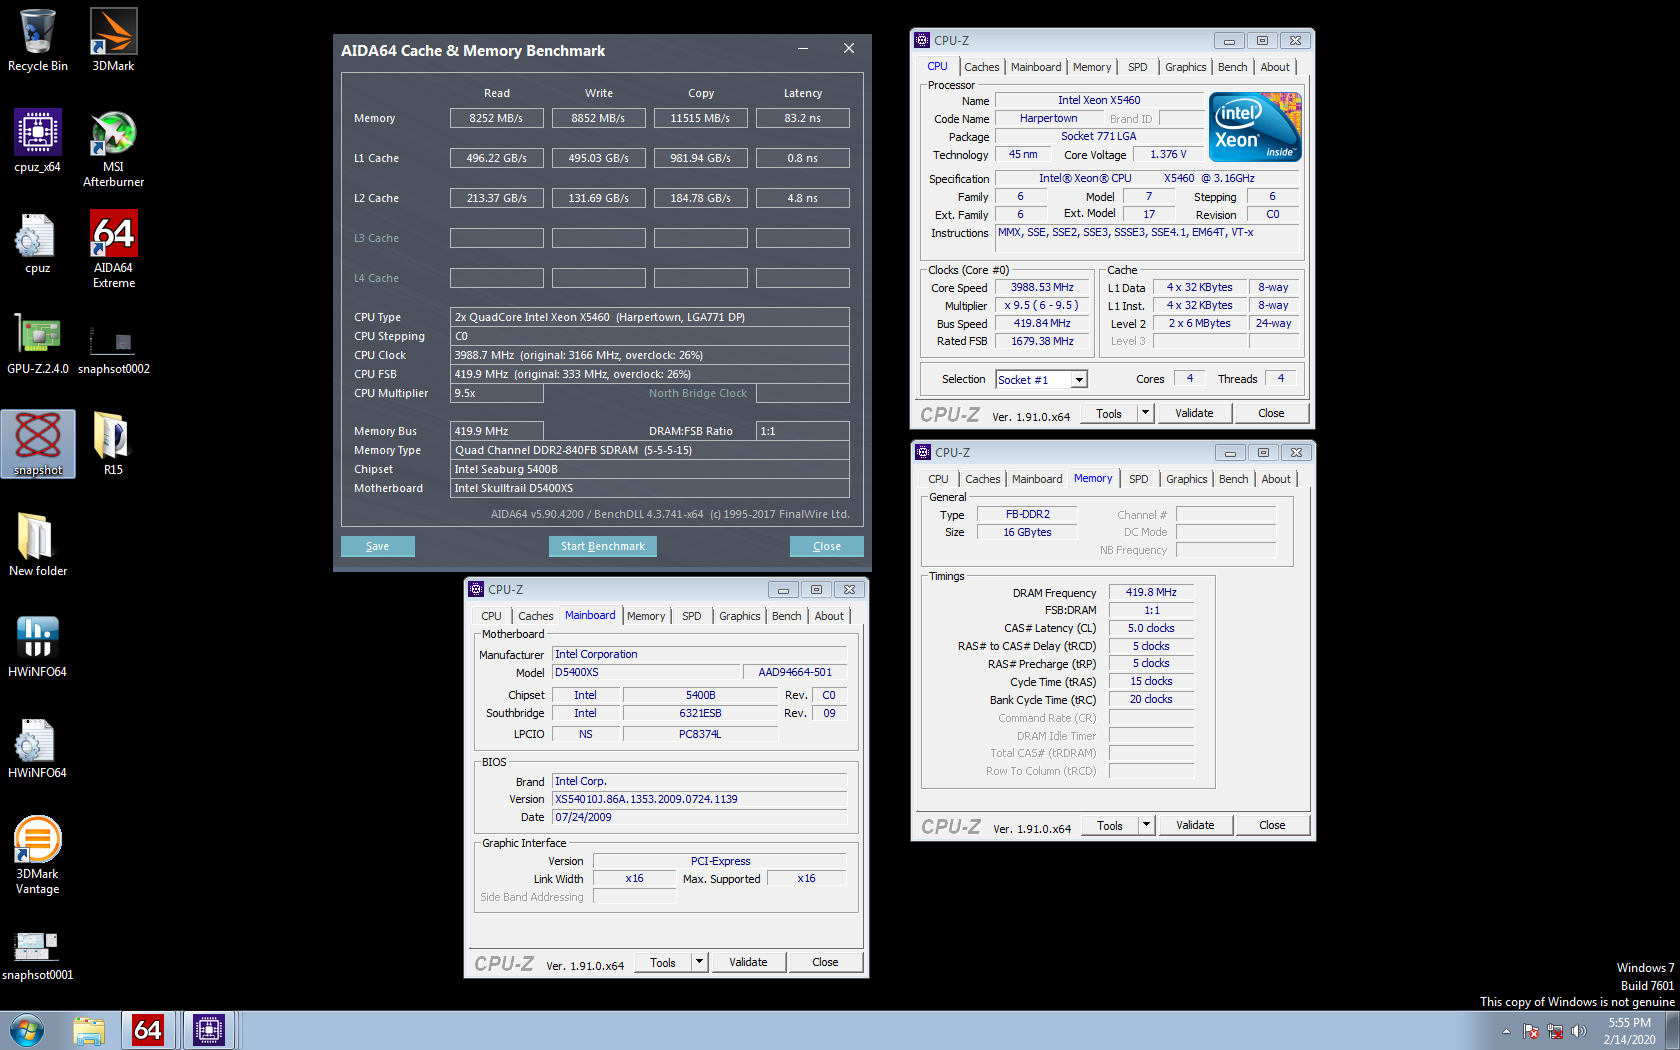
Task: Click Core Speed value 3988.53 MHz
Action: 1042,287
